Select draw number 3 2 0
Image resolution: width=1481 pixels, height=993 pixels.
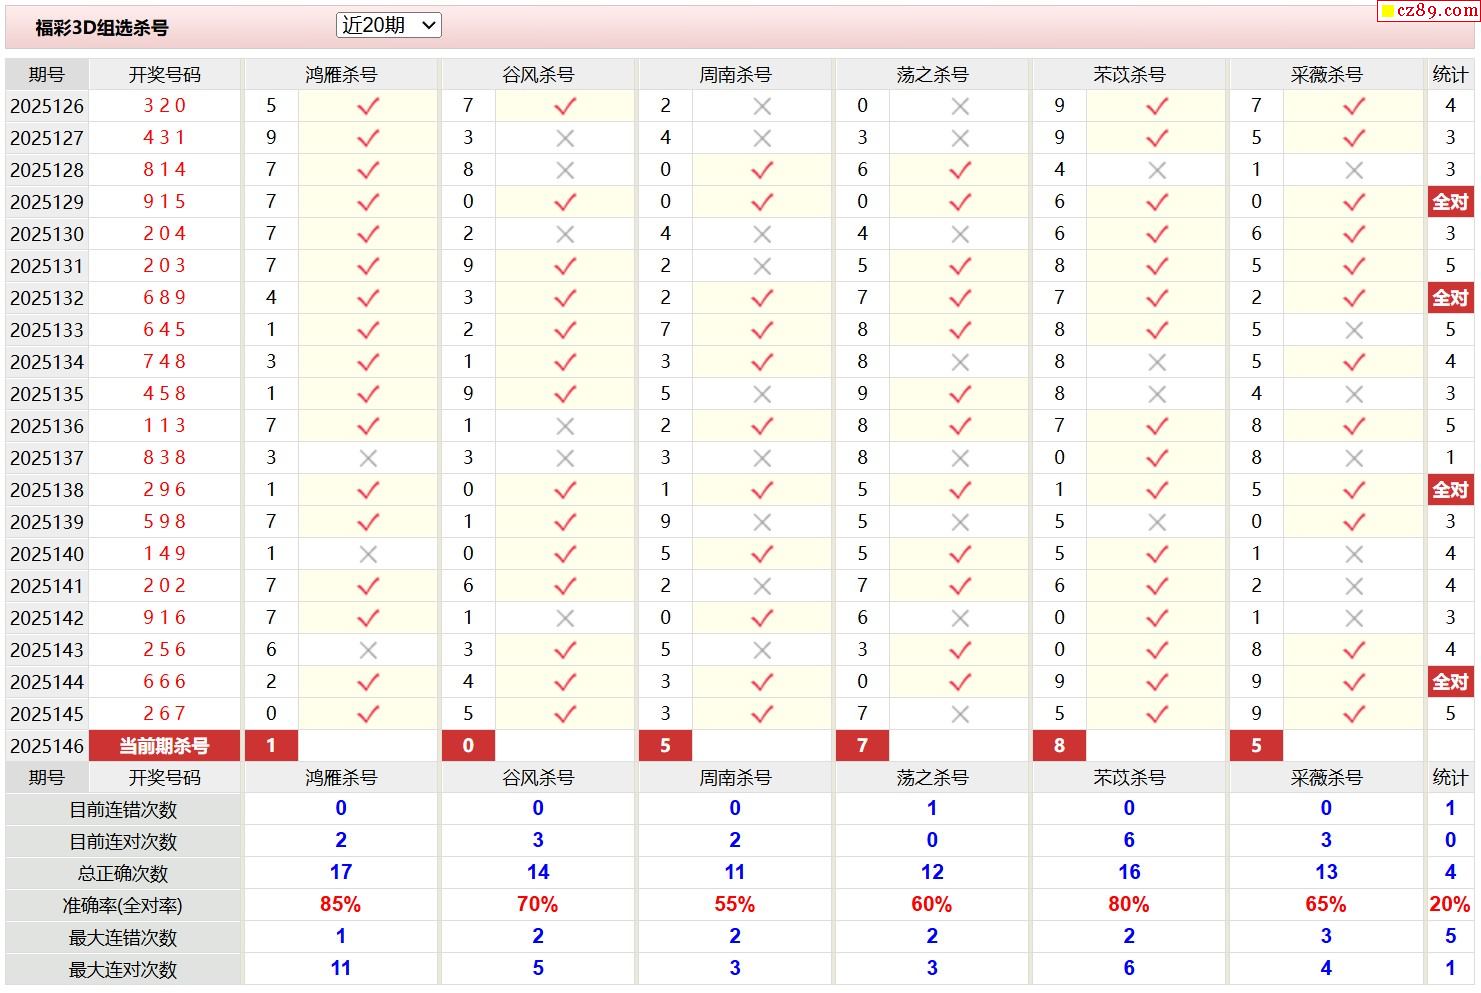[165, 105]
